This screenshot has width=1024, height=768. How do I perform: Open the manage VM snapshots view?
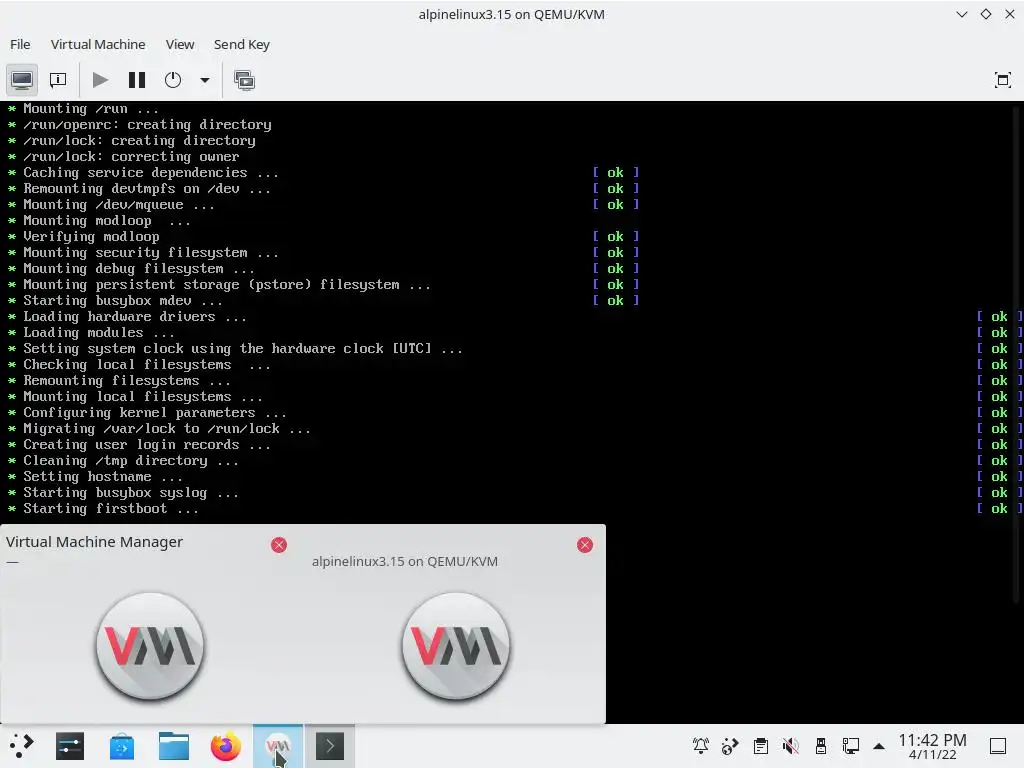coord(244,80)
